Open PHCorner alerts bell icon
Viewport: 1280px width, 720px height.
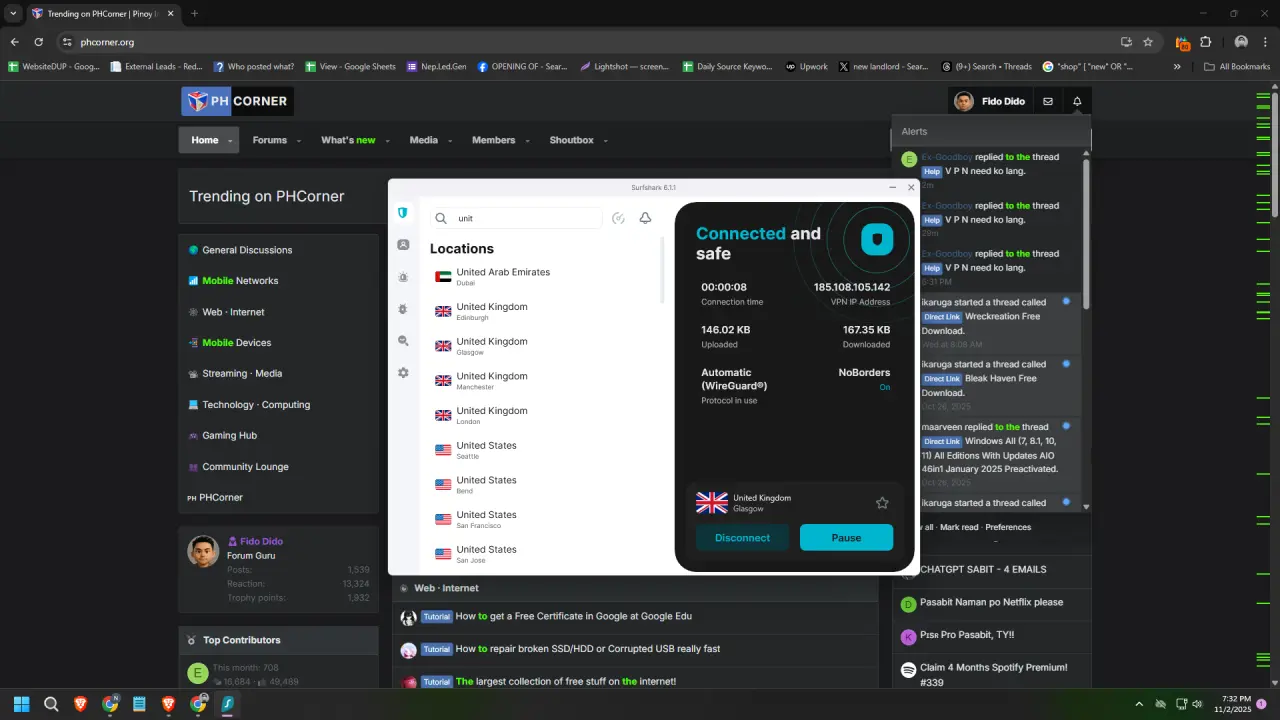click(x=1077, y=101)
